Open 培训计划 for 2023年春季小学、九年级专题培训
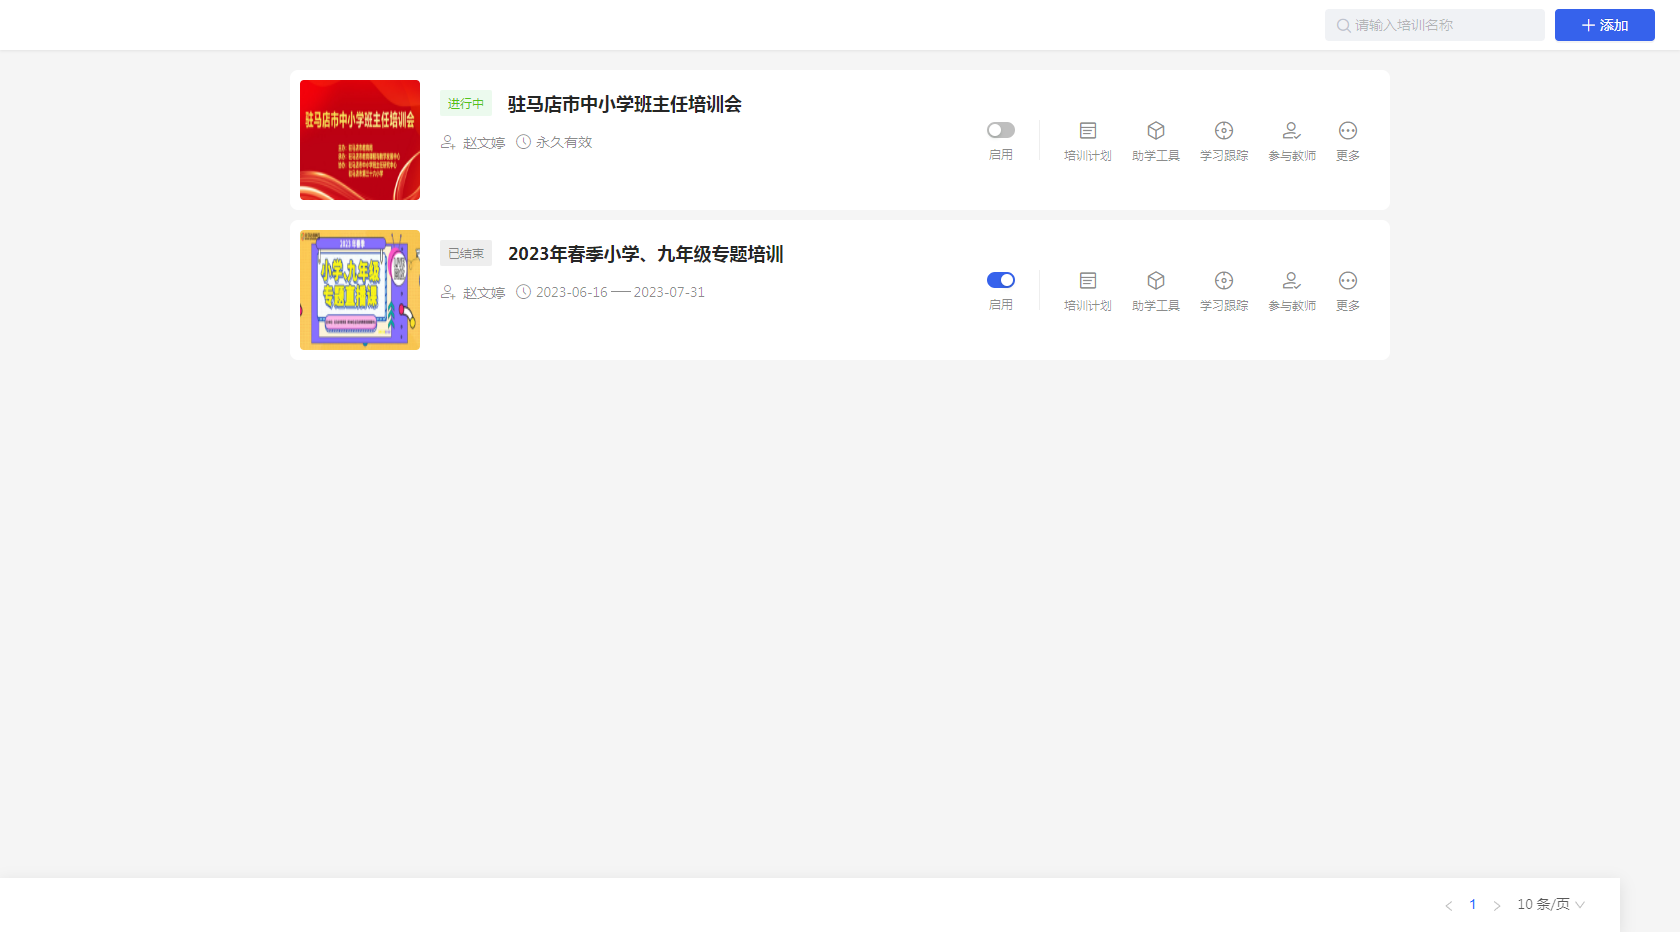 (1088, 291)
